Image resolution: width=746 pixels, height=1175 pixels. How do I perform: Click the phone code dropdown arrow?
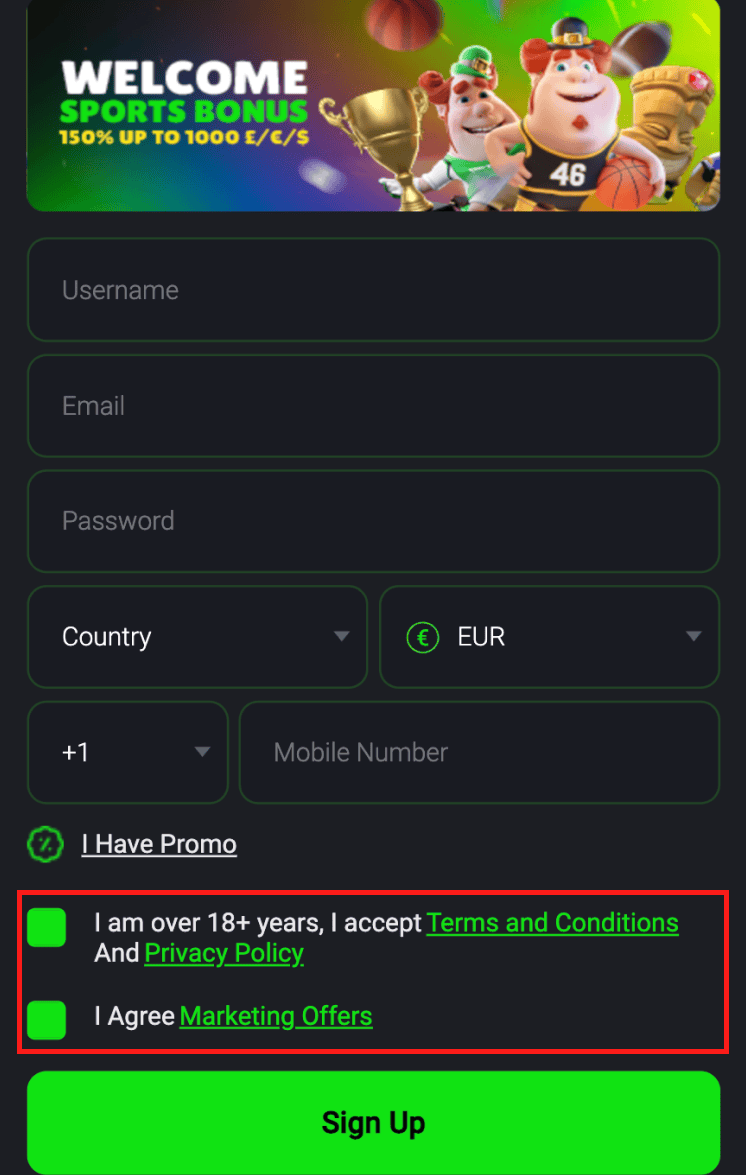click(202, 752)
